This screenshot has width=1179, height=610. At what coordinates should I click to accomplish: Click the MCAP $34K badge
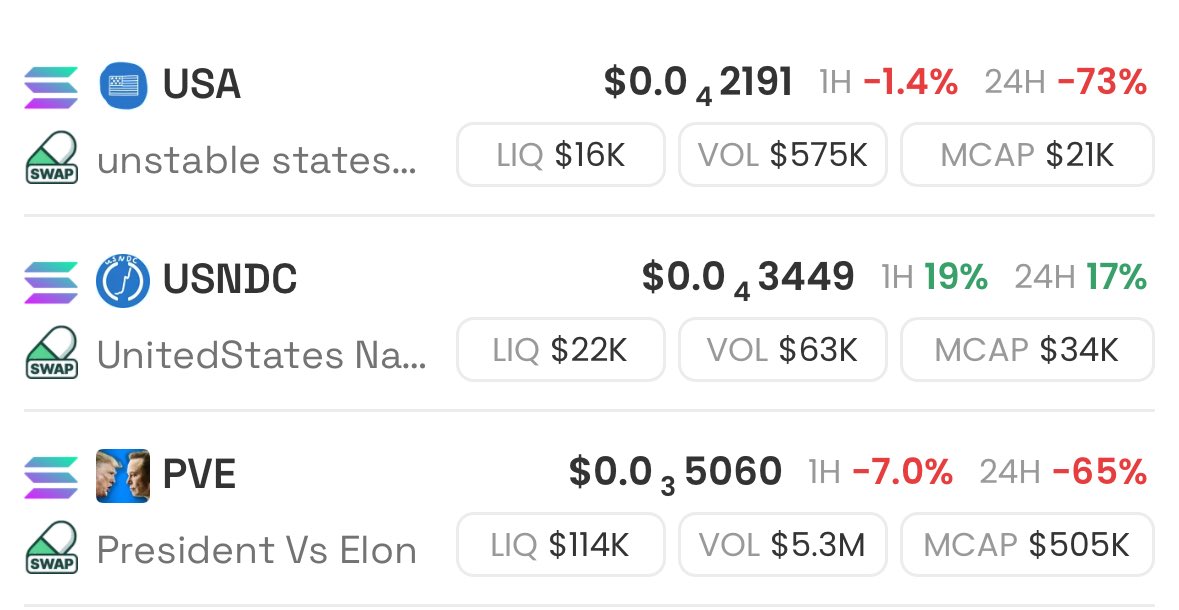pos(1027,350)
